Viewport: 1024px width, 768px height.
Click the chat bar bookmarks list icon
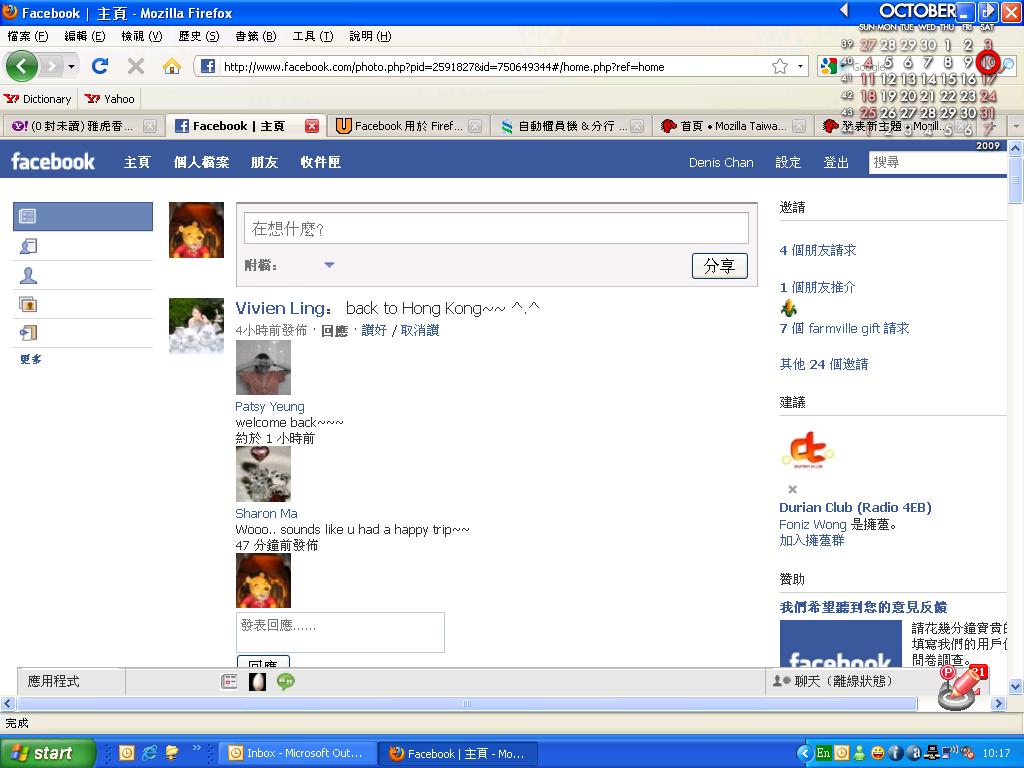click(229, 681)
